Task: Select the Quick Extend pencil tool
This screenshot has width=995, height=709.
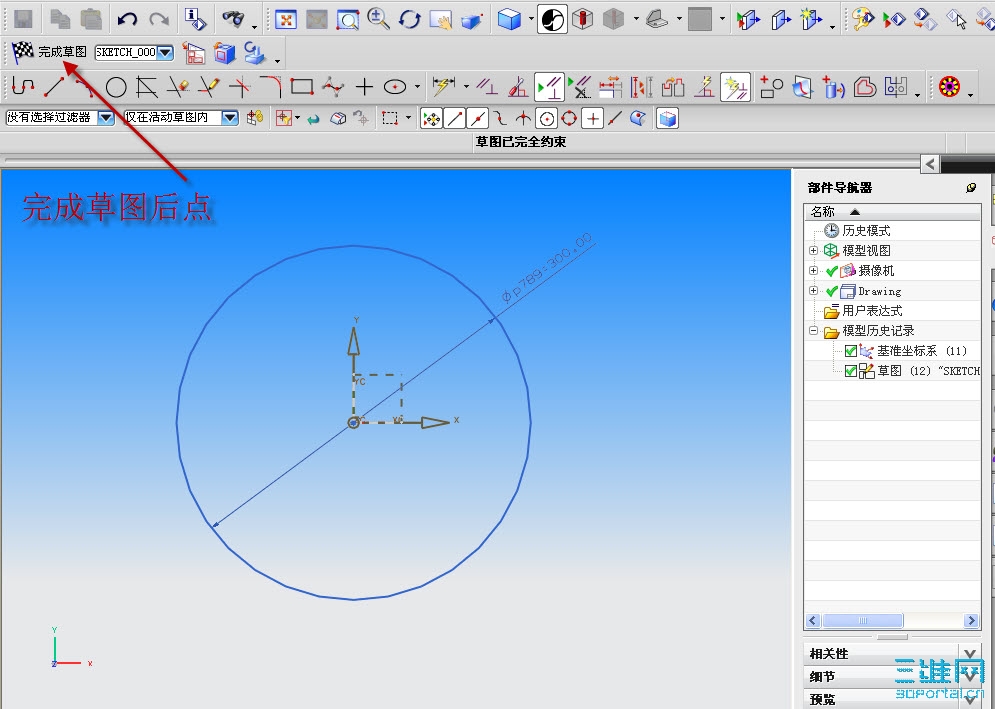Action: click(209, 87)
